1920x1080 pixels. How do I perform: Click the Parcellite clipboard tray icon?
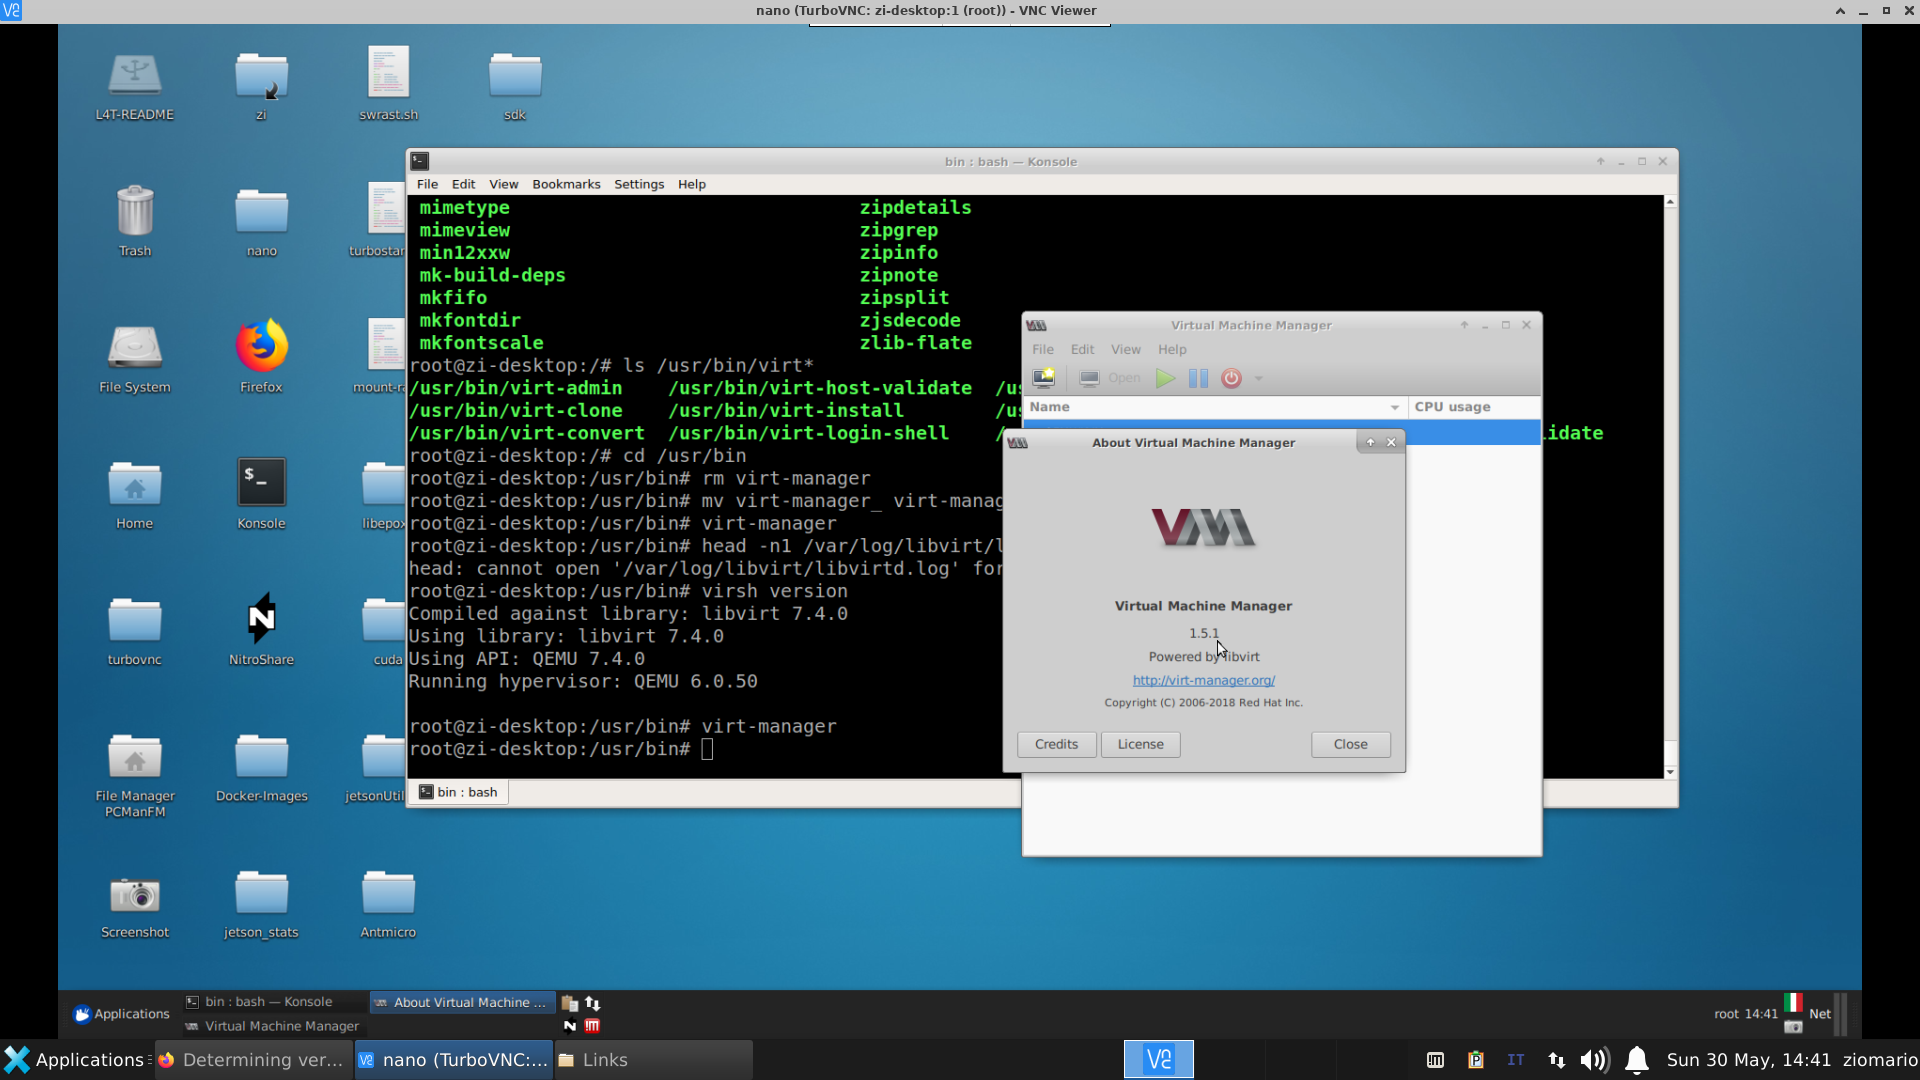pos(1475,1059)
